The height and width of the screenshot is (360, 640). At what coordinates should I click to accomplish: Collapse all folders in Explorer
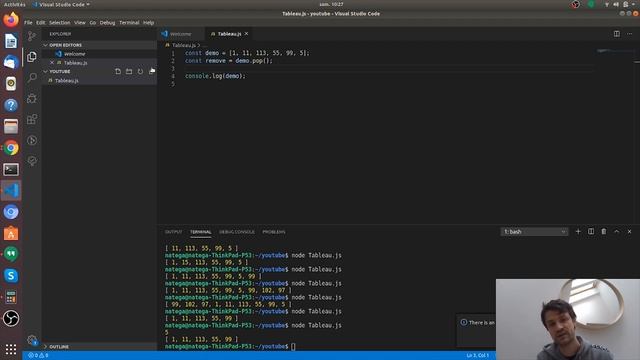tap(152, 71)
